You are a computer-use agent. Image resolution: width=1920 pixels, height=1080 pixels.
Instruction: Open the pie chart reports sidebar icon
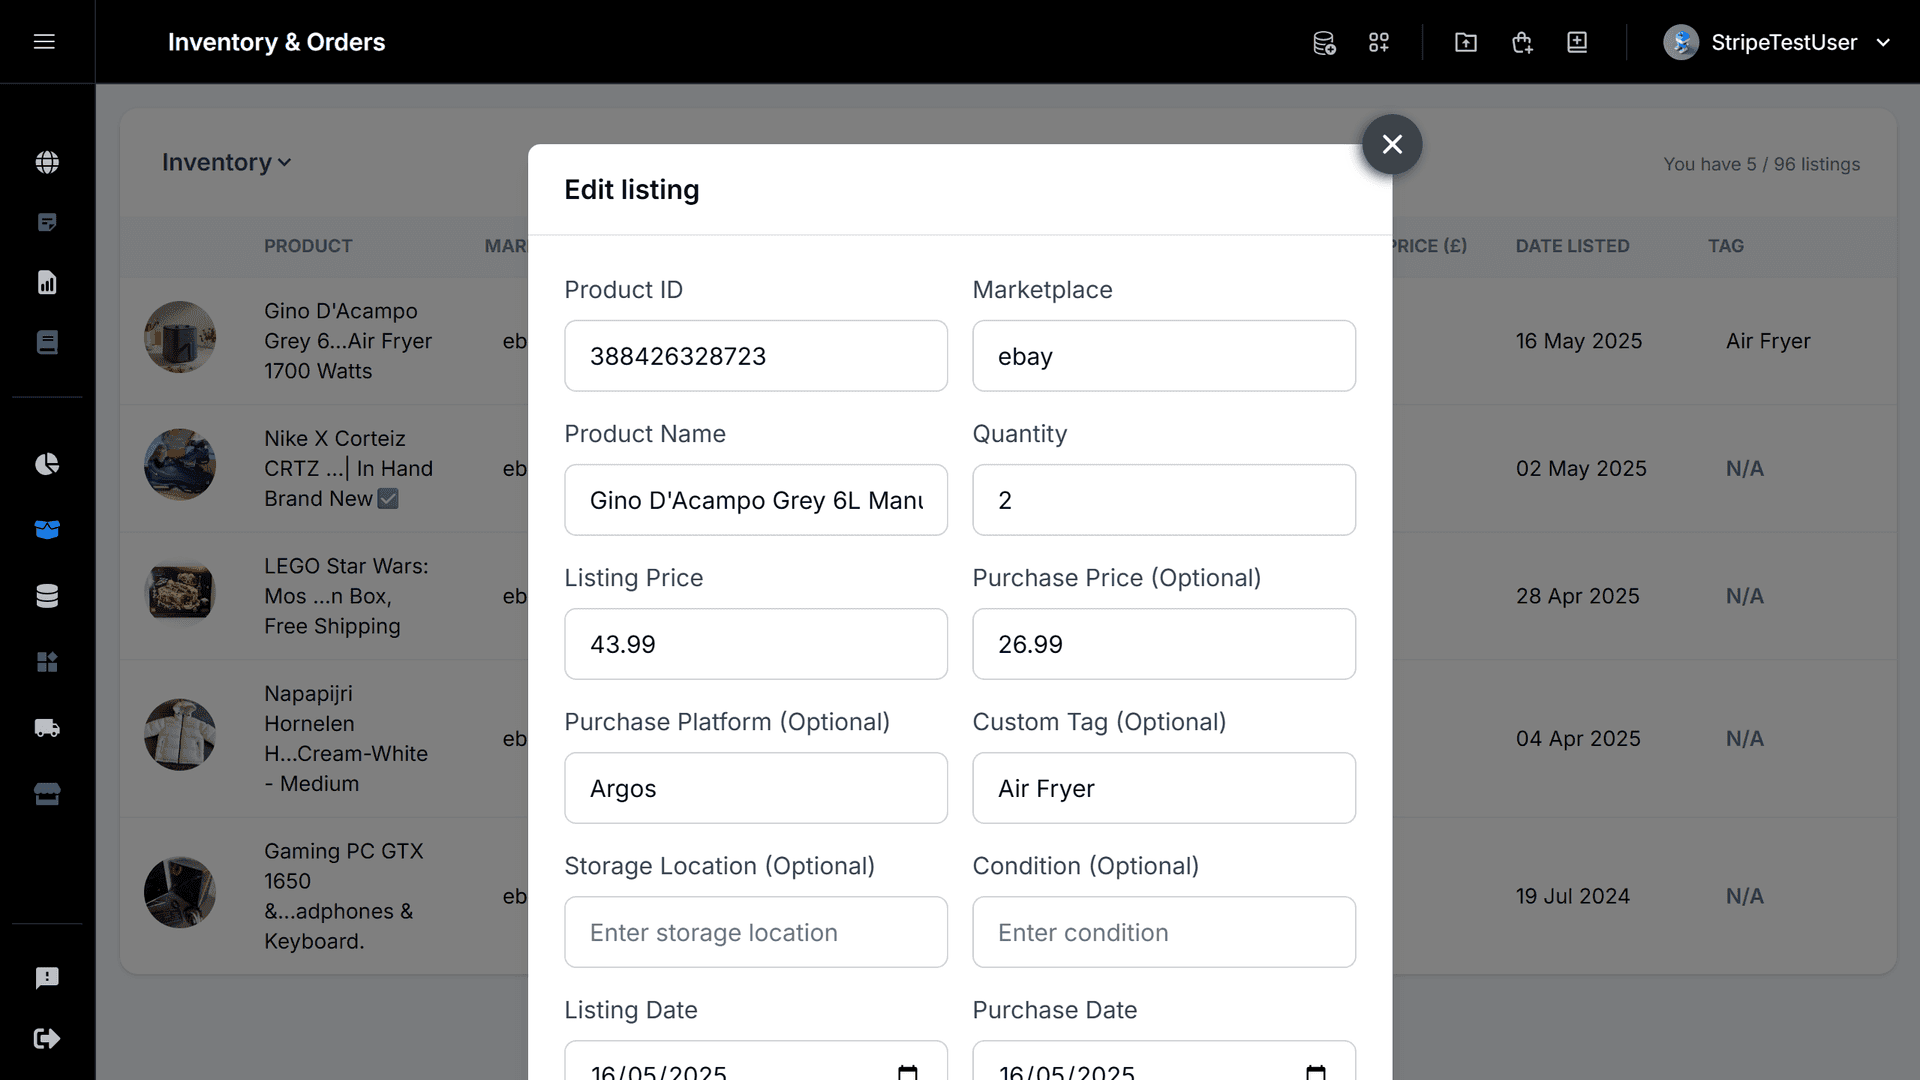pos(47,464)
